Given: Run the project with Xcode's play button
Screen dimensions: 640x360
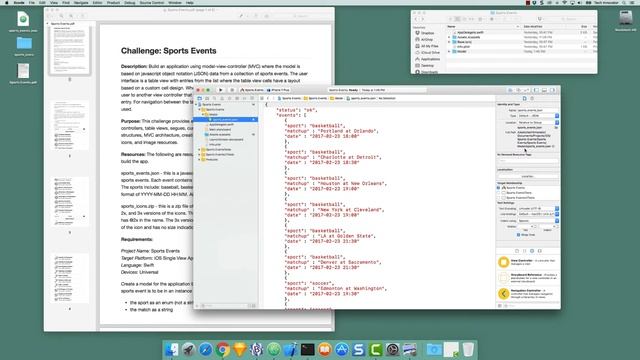Looking at the screenshot, I should click(221, 90).
